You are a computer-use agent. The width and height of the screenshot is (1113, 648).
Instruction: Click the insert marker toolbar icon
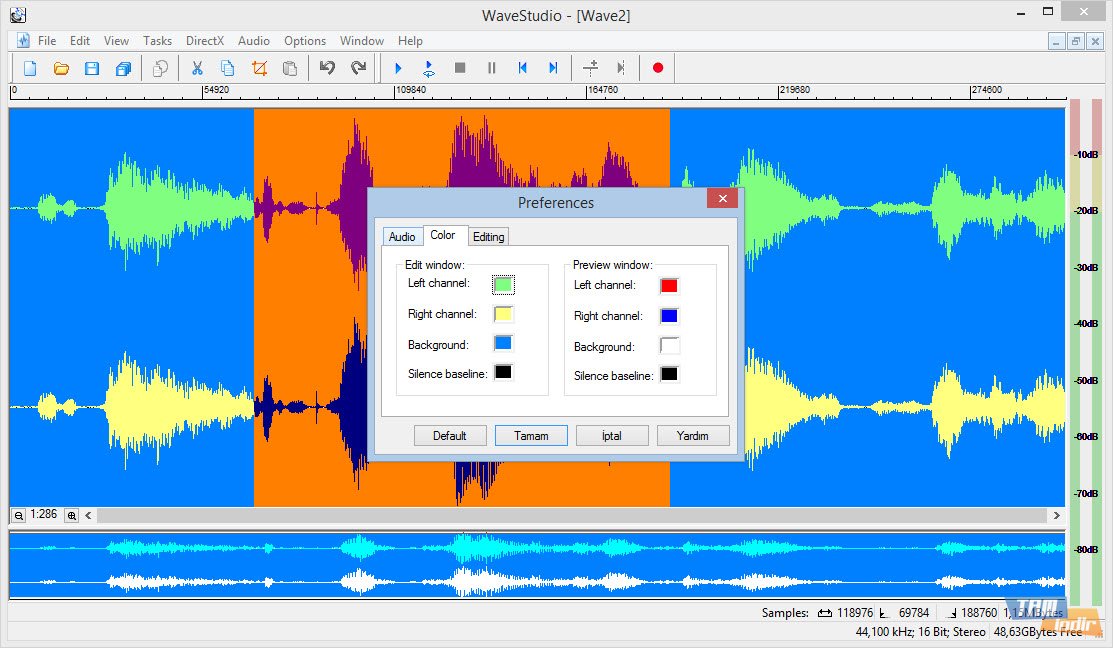pos(590,68)
